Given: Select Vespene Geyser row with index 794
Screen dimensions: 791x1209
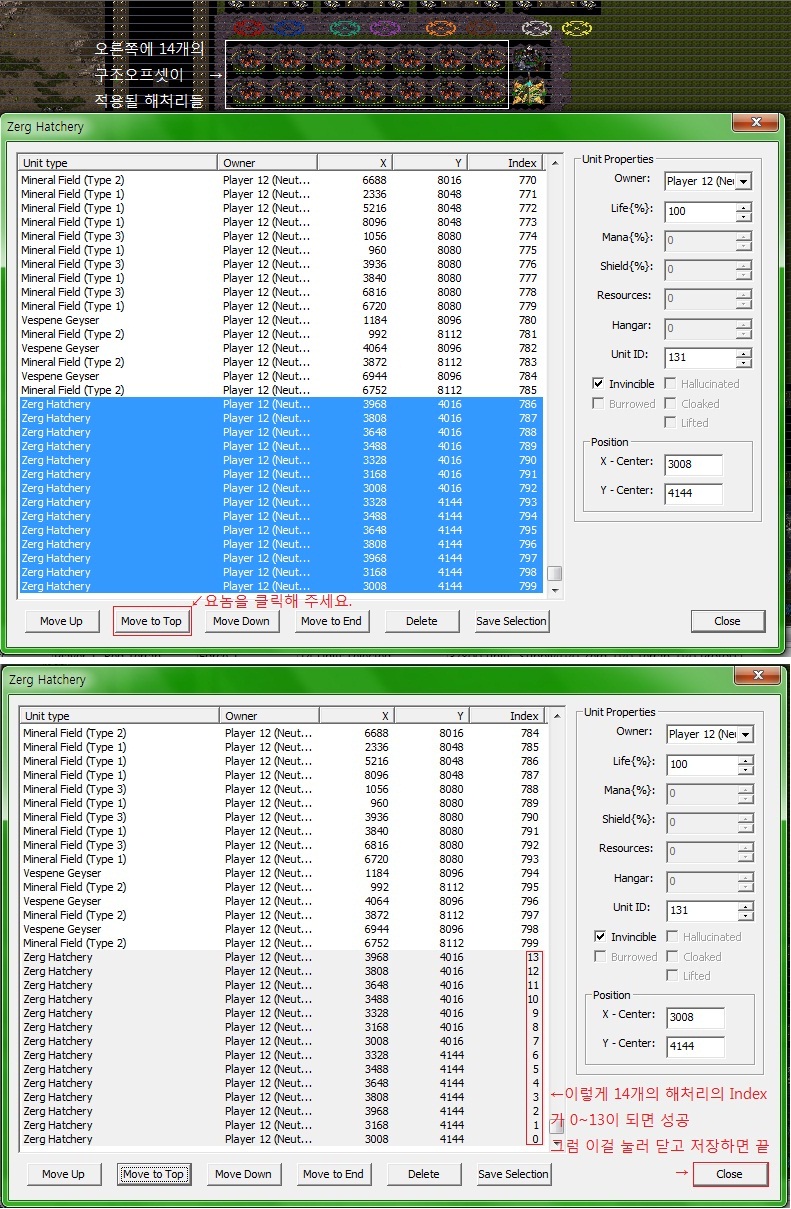Looking at the screenshot, I should click(x=283, y=873).
